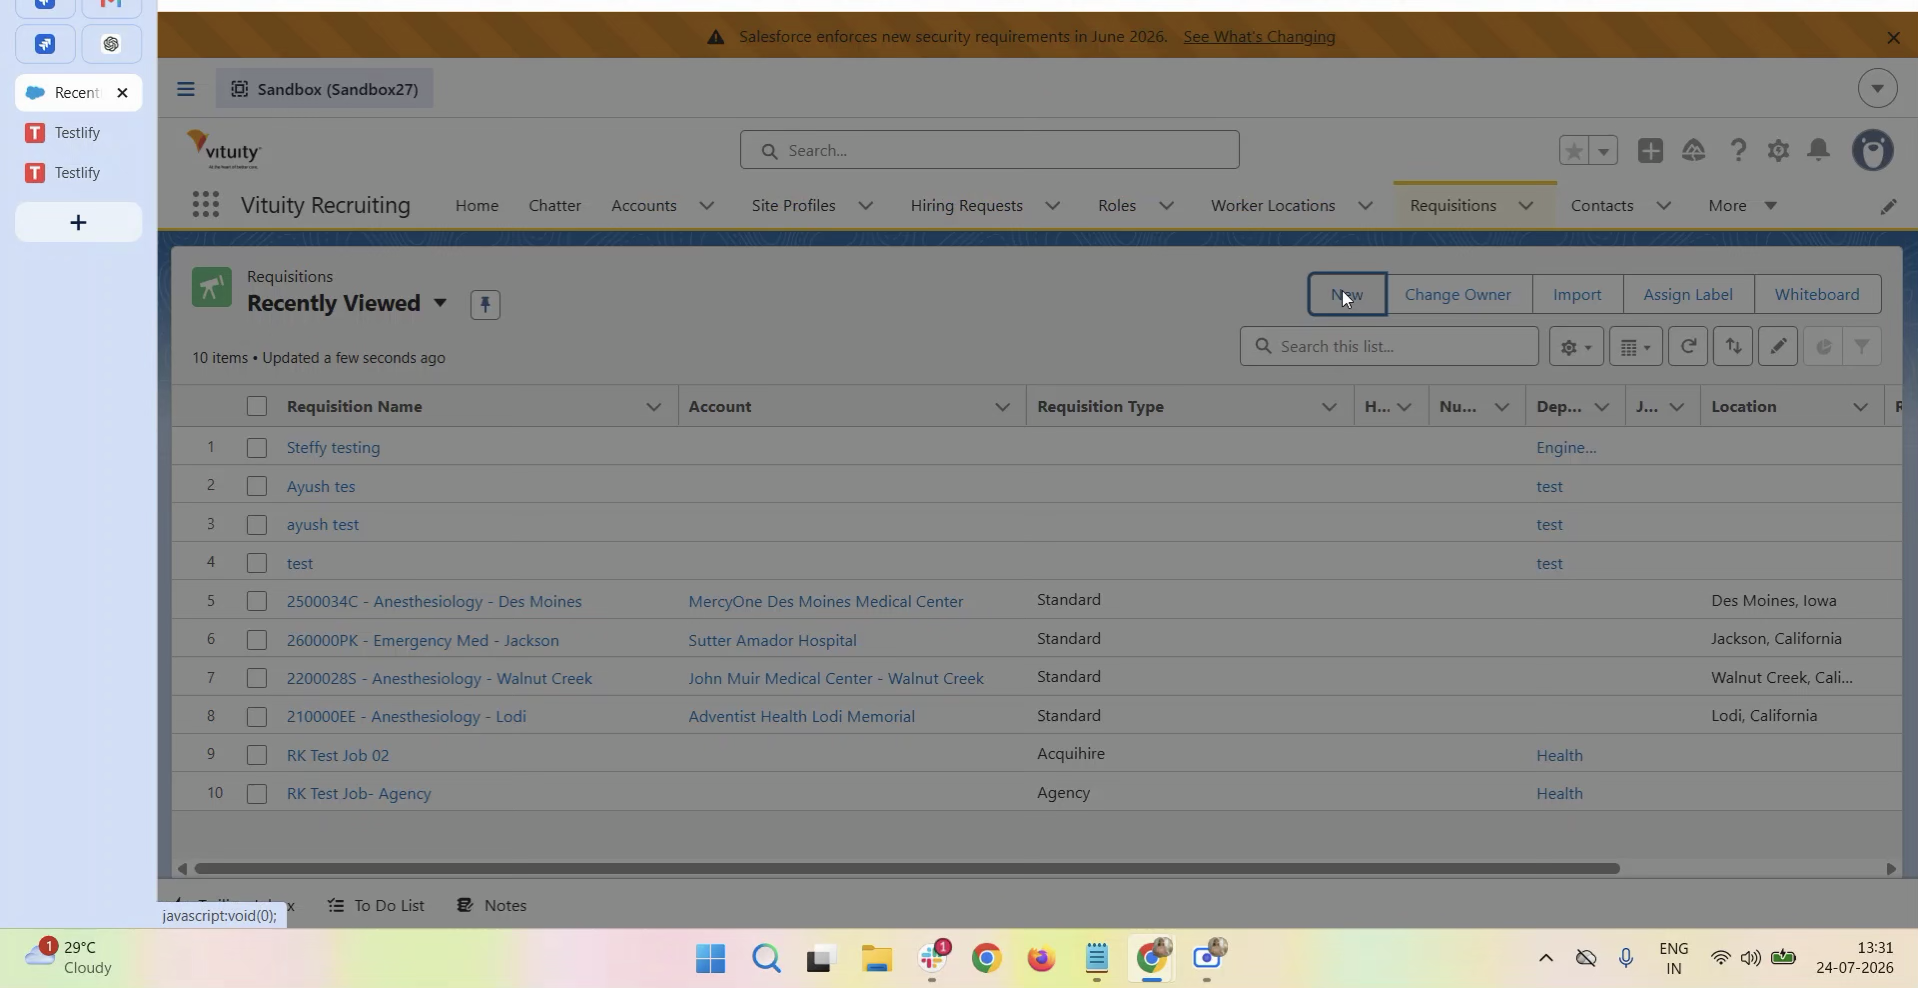Open the Chatter tab

555,206
